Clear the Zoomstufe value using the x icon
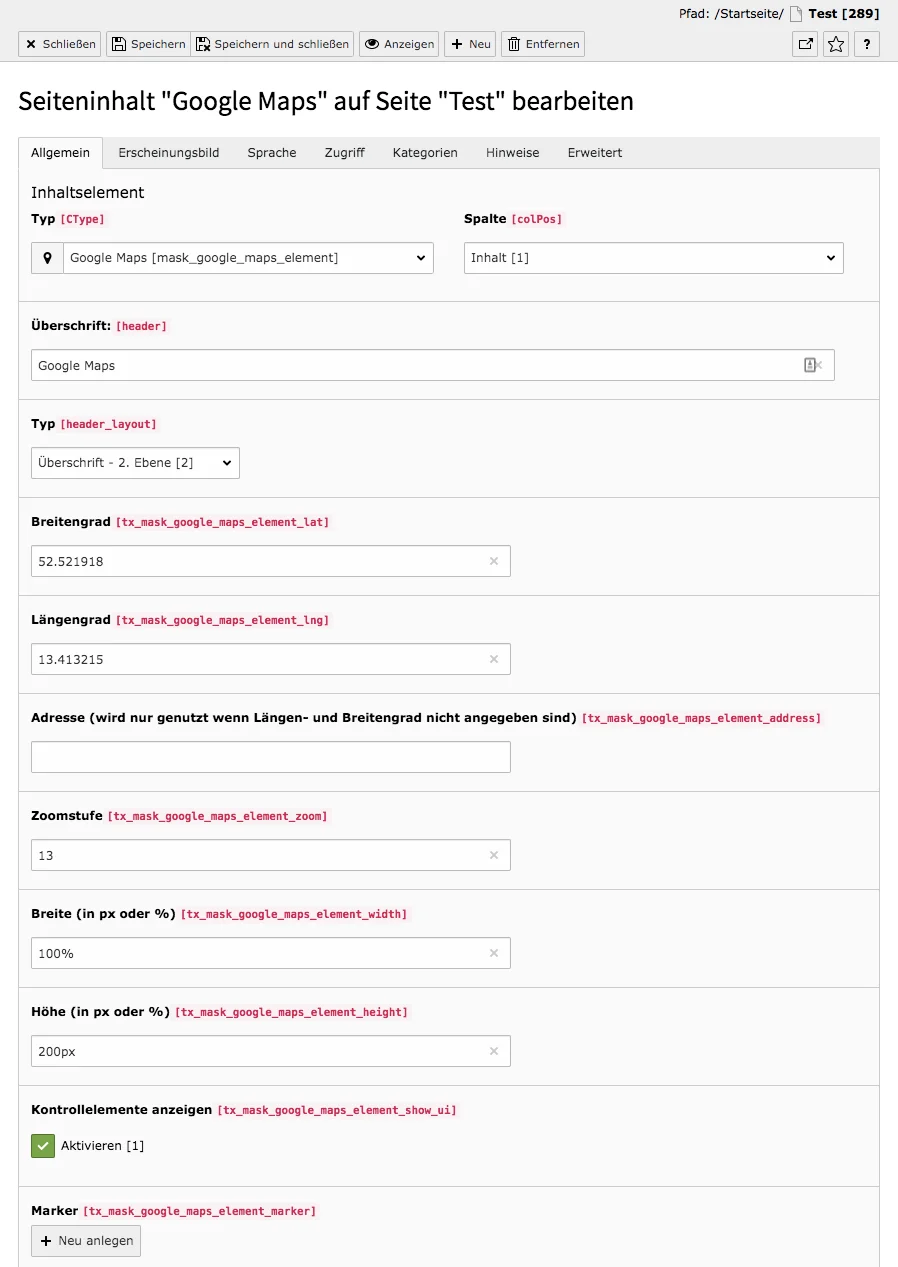898x1267 pixels. (x=494, y=855)
